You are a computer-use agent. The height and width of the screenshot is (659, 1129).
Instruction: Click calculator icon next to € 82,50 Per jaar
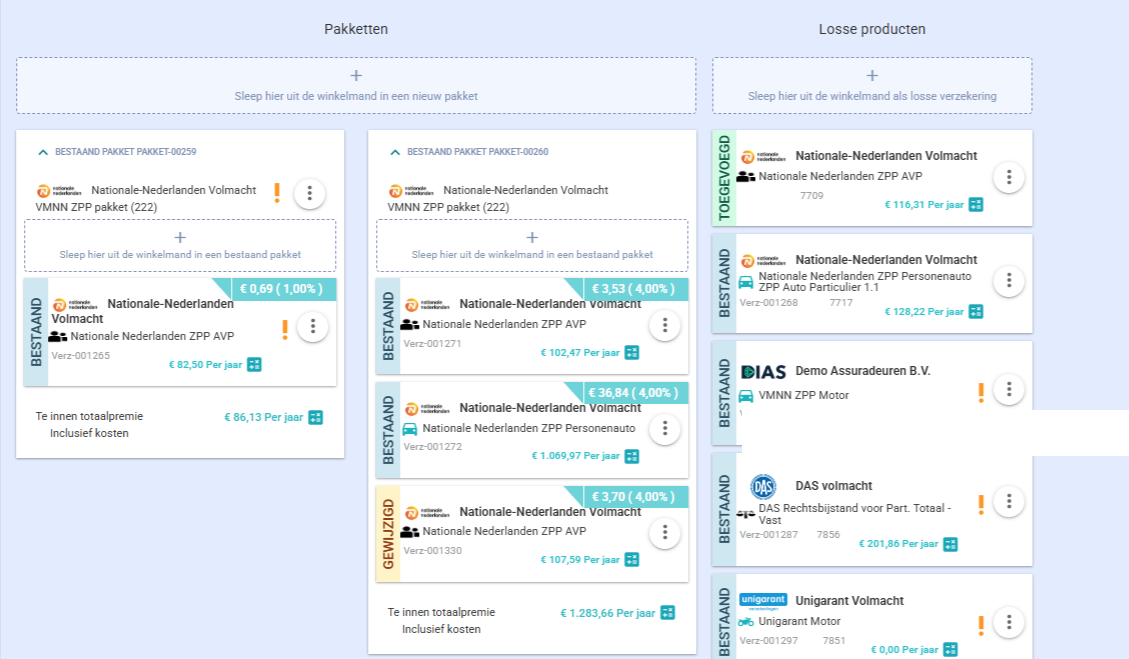click(254, 364)
